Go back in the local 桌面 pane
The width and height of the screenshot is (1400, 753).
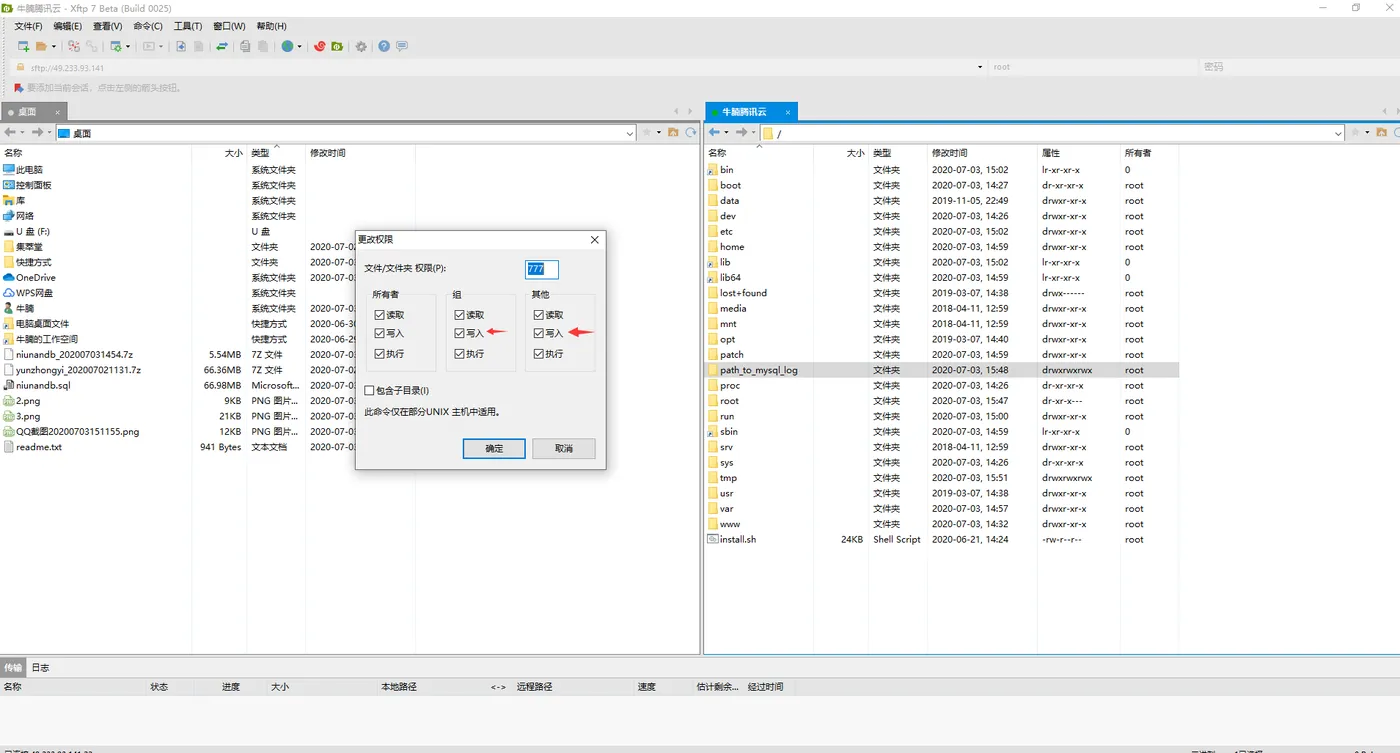point(10,132)
